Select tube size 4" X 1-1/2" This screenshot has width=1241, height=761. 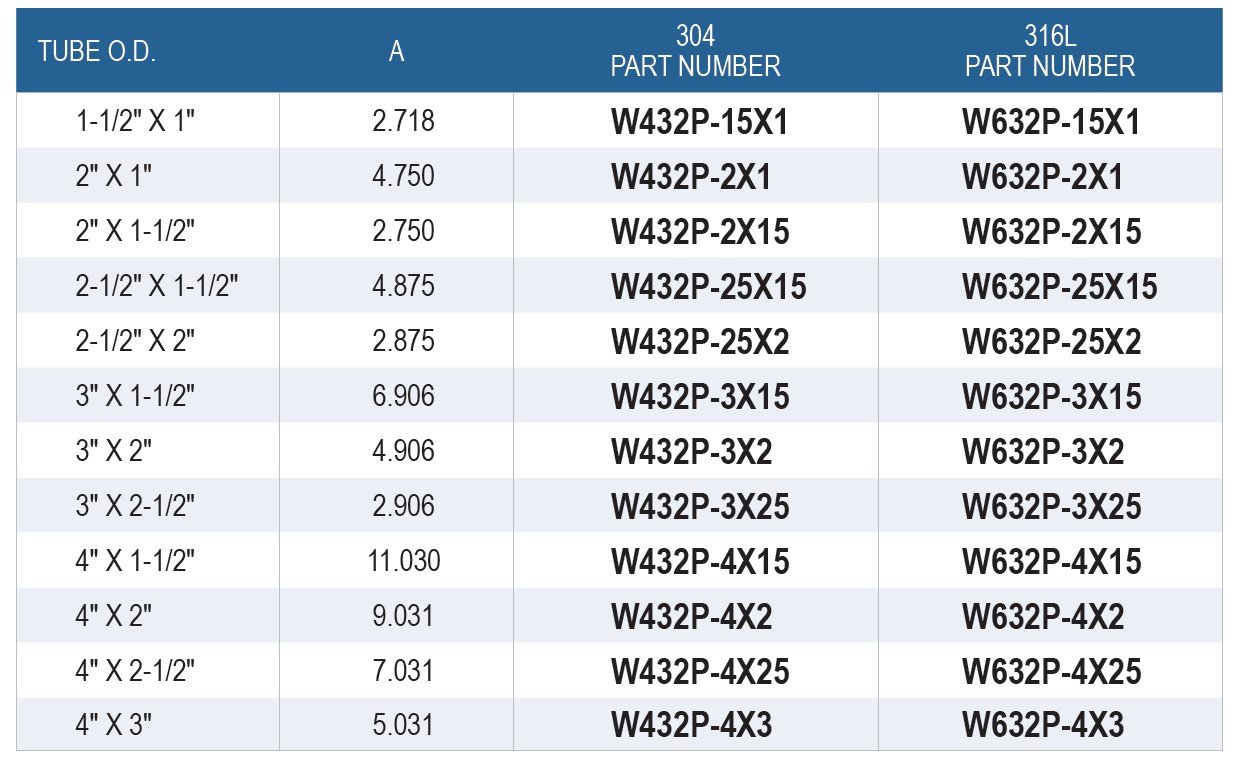135,562
